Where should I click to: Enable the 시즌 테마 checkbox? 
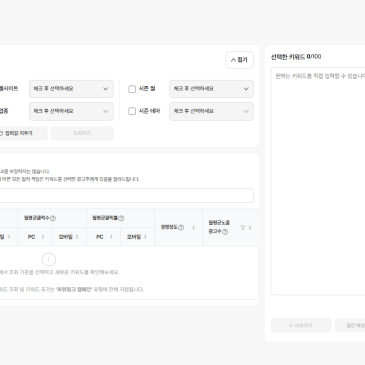pyautogui.click(x=132, y=111)
